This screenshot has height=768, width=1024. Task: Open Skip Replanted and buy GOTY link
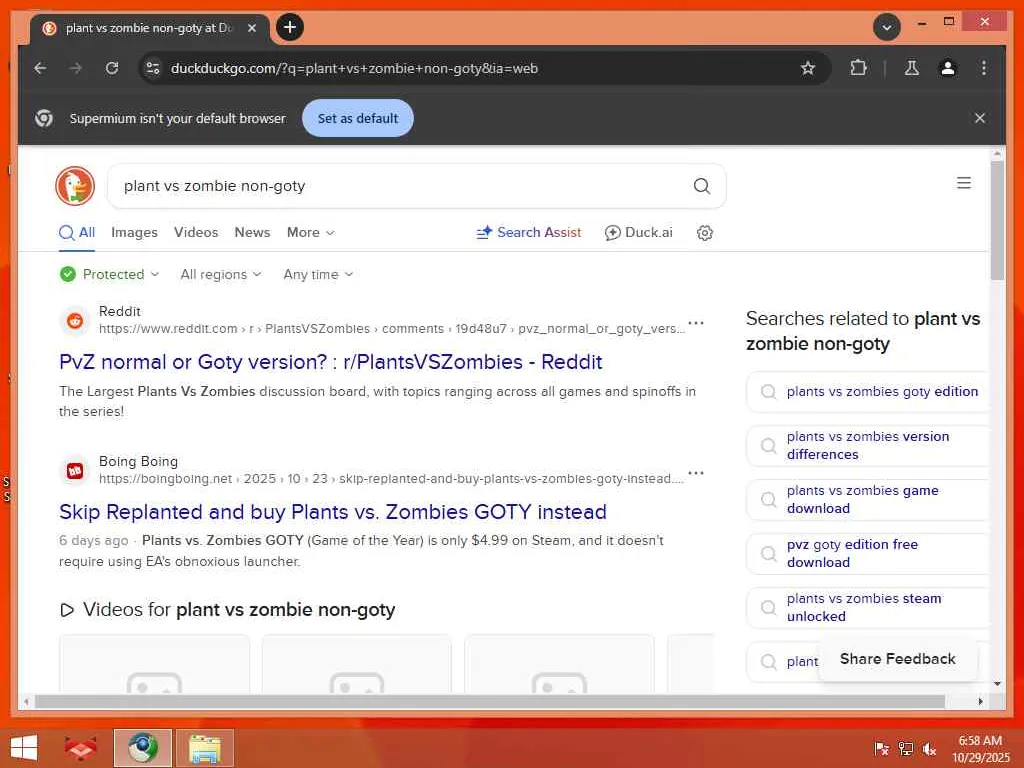(x=333, y=512)
